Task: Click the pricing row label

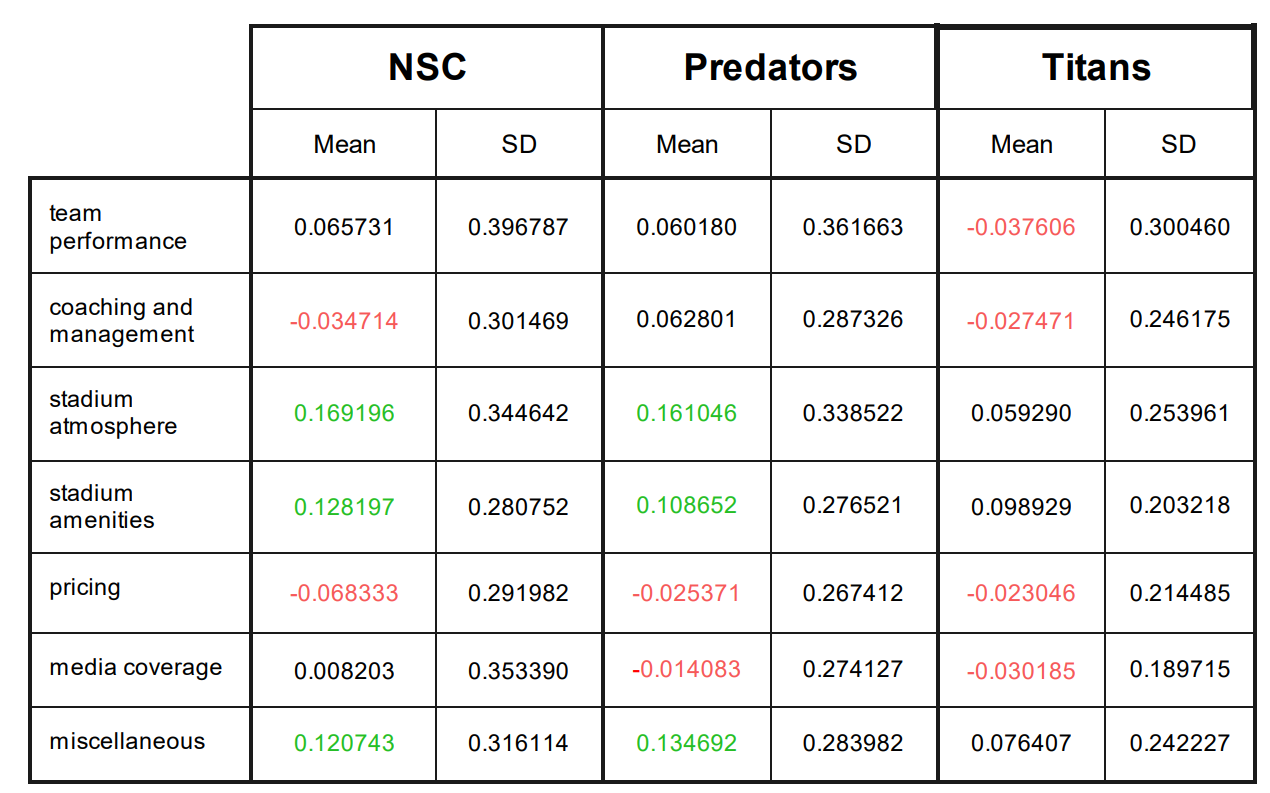Action: pyautogui.click(x=85, y=587)
